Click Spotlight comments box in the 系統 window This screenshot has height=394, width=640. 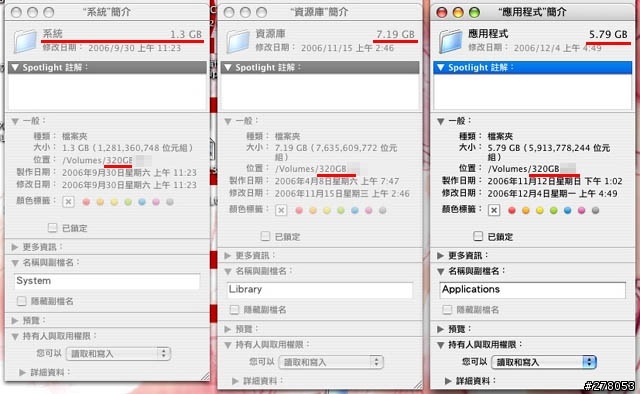[x=107, y=92]
